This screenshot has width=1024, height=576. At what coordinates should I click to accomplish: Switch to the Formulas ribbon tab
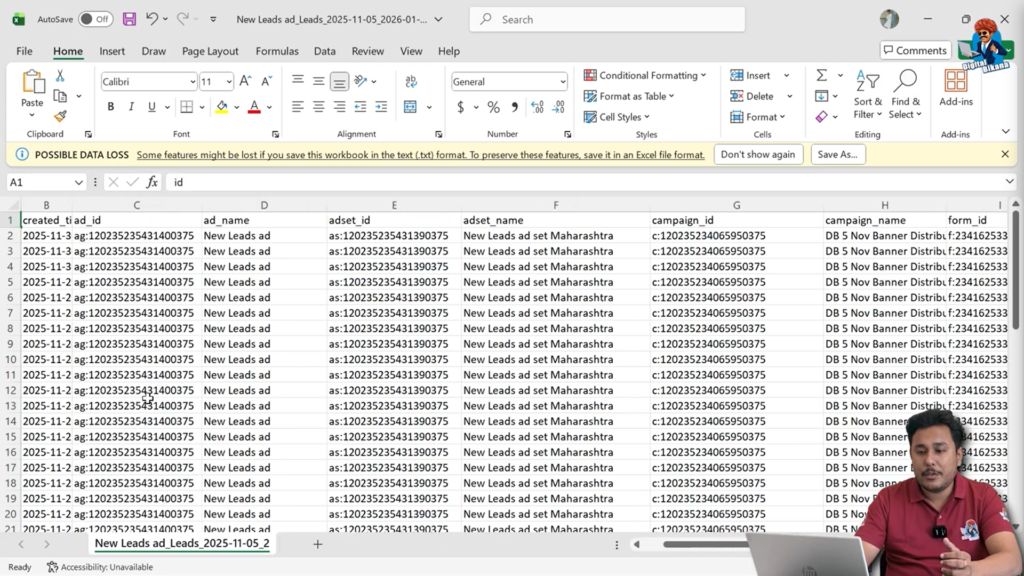(277, 51)
